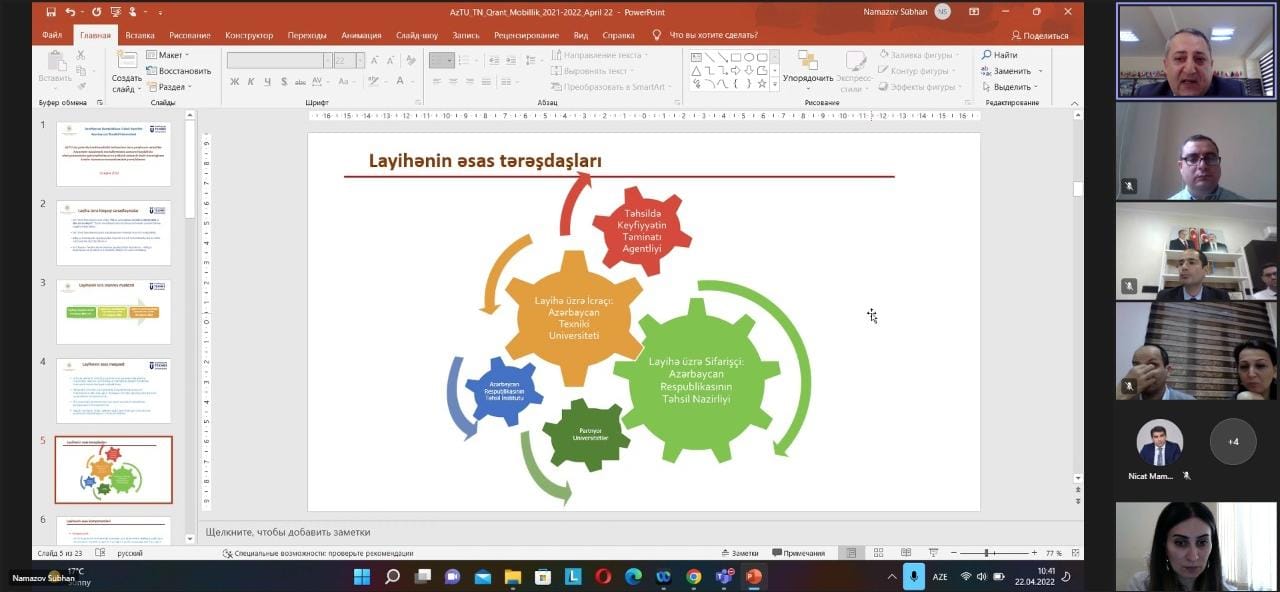Select slide 4 thumbnail in the slide panel
1280x592 pixels.
(113, 391)
